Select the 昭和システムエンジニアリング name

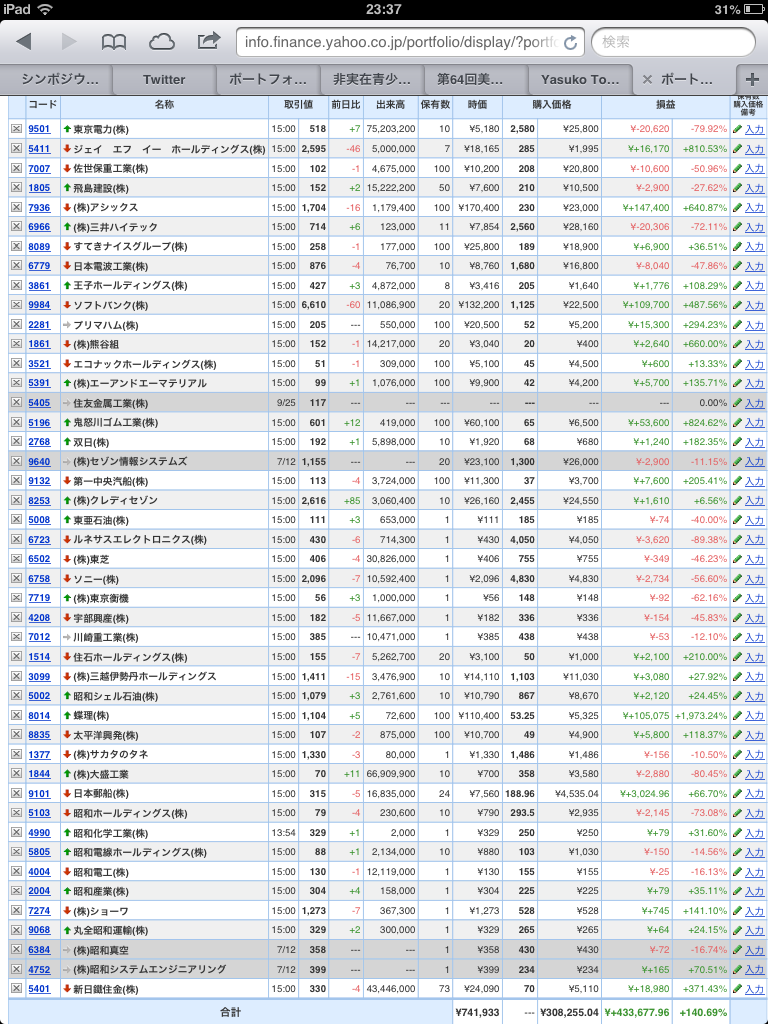[x=150, y=970]
